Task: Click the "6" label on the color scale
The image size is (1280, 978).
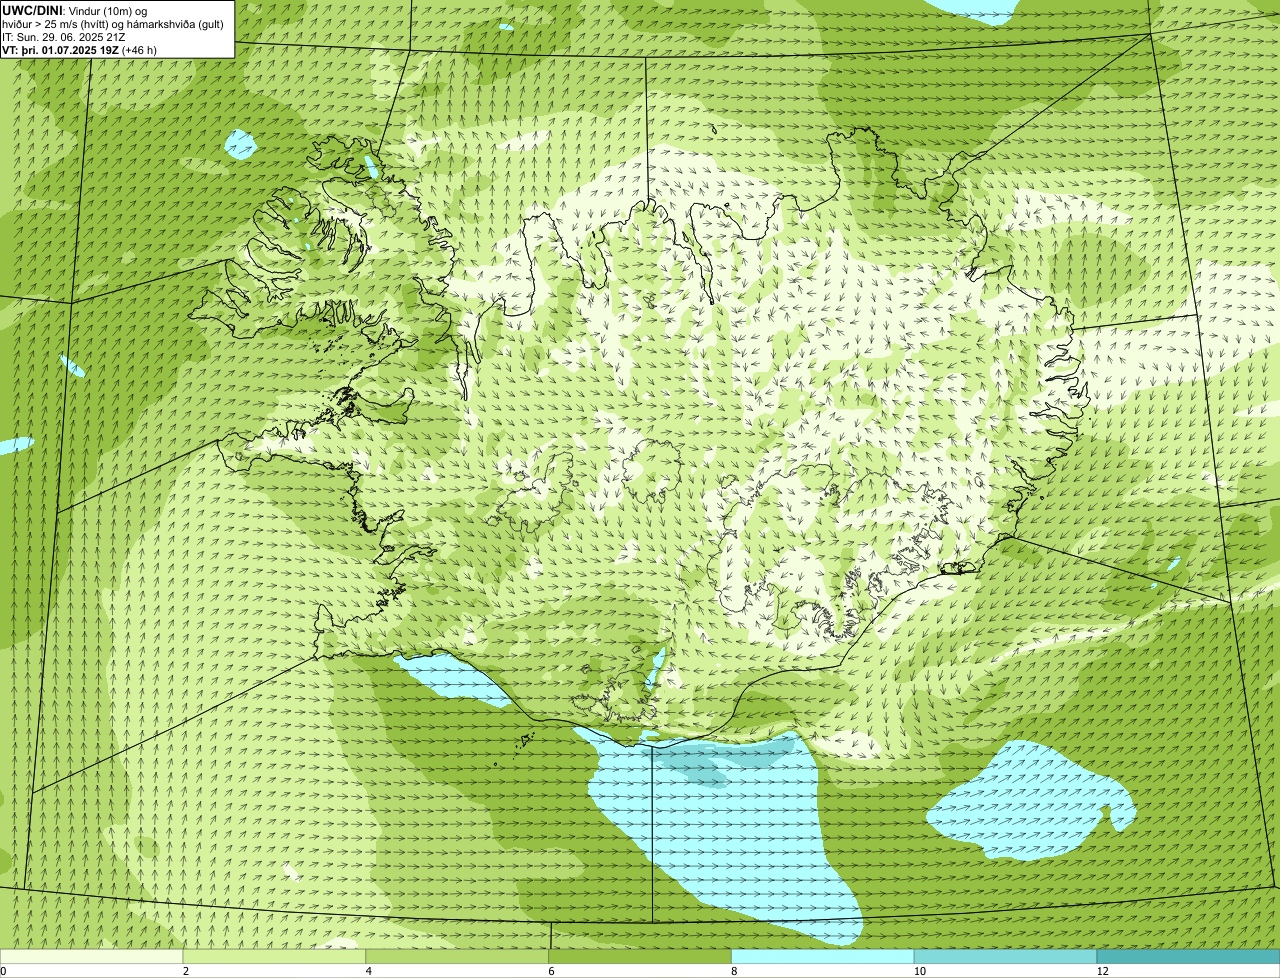Action: coord(551,971)
